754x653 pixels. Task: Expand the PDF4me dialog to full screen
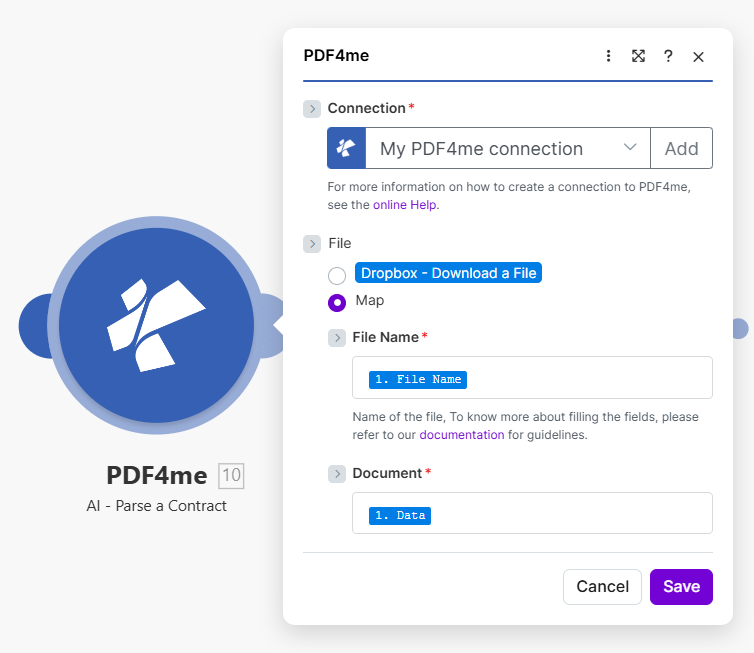click(638, 56)
